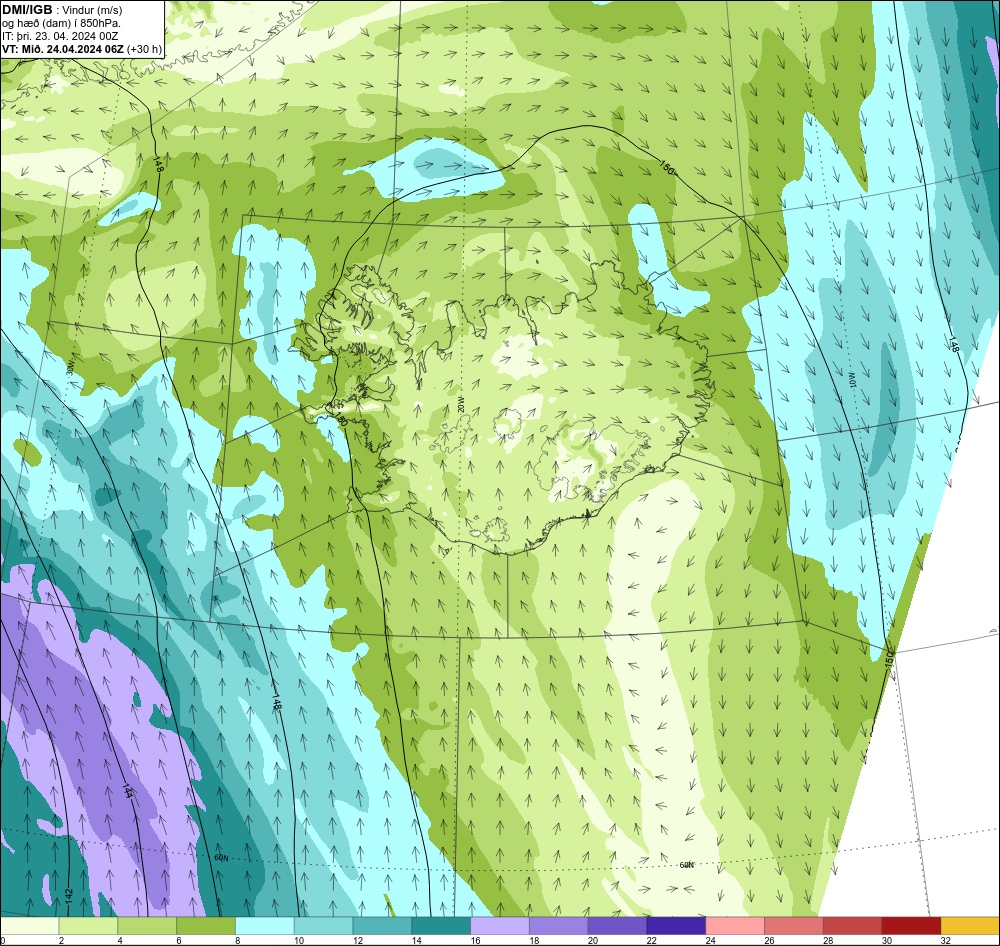Click legend tick value '32'

point(946,940)
